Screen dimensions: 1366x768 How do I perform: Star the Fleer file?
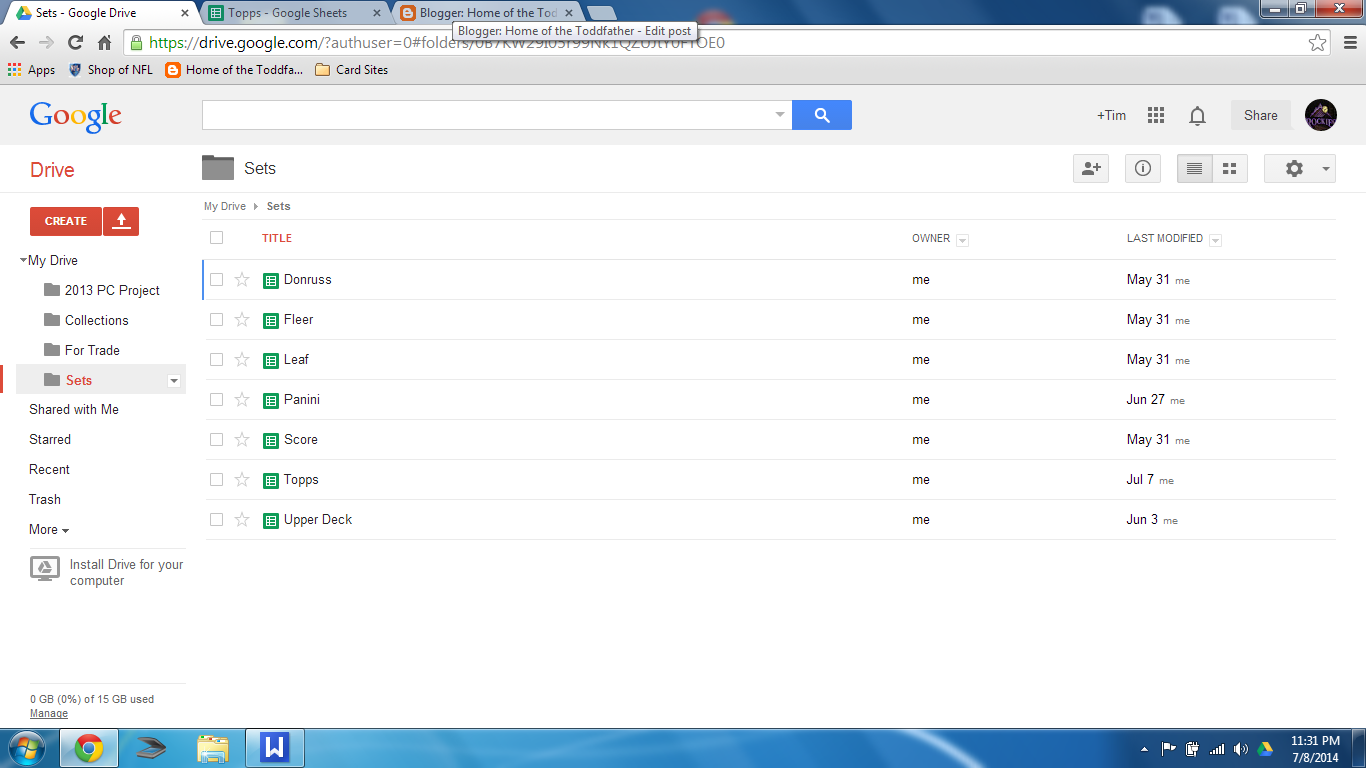pyautogui.click(x=242, y=320)
